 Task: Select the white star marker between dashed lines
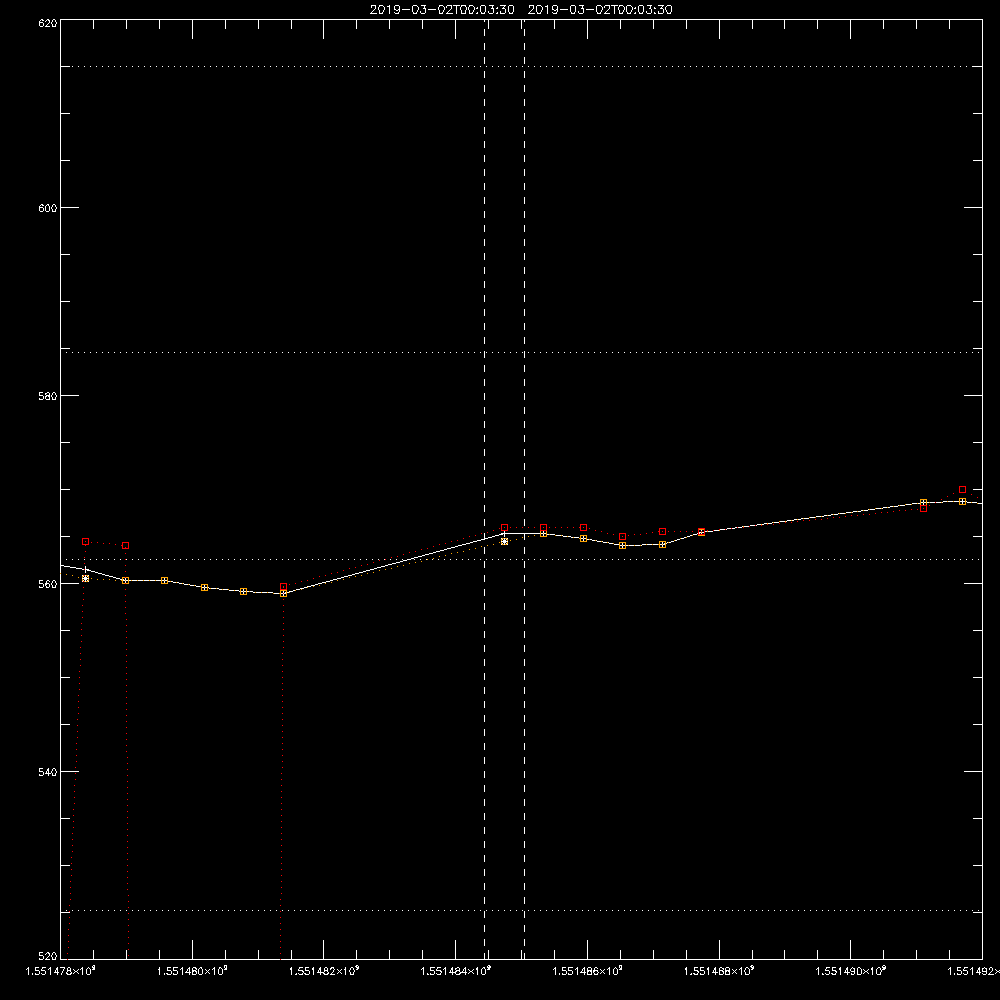pos(504,541)
